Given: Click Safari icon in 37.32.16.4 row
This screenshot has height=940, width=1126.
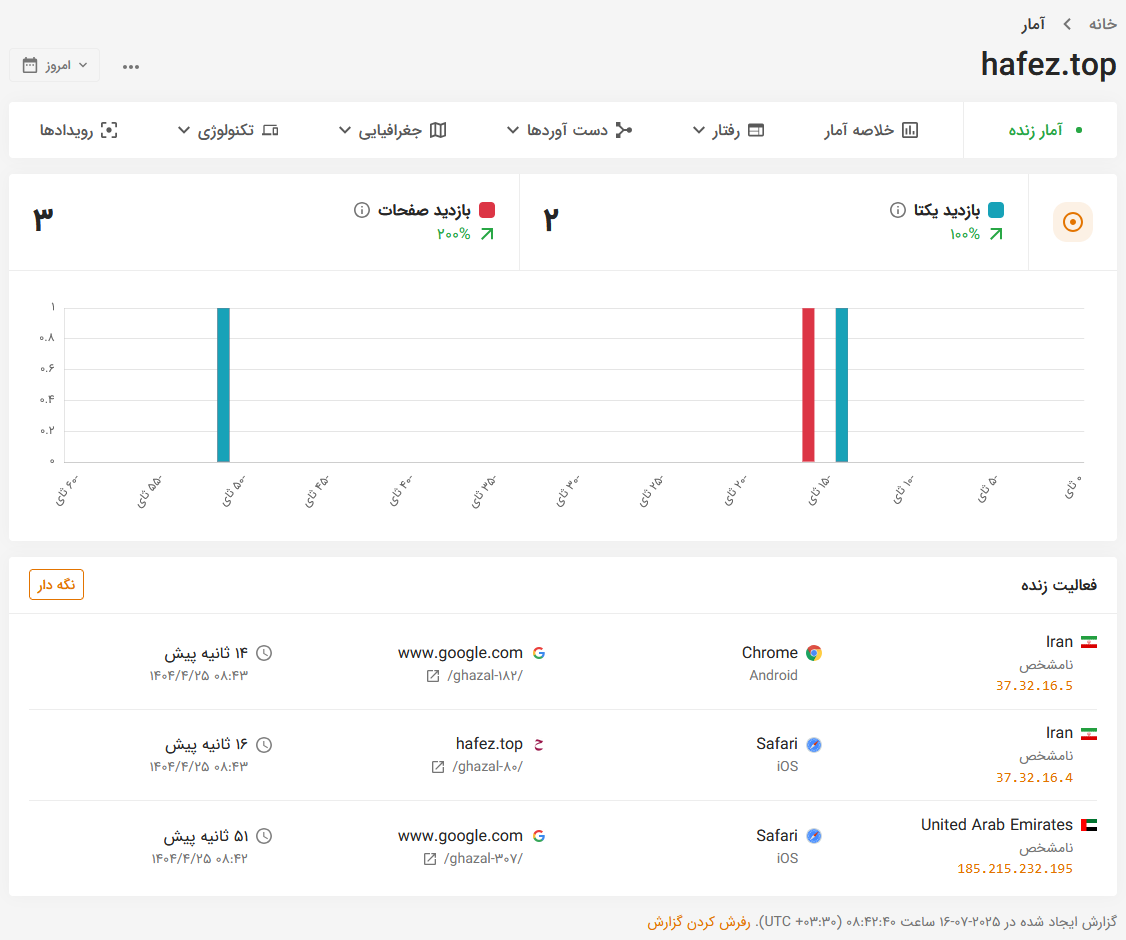Looking at the screenshot, I should point(814,745).
